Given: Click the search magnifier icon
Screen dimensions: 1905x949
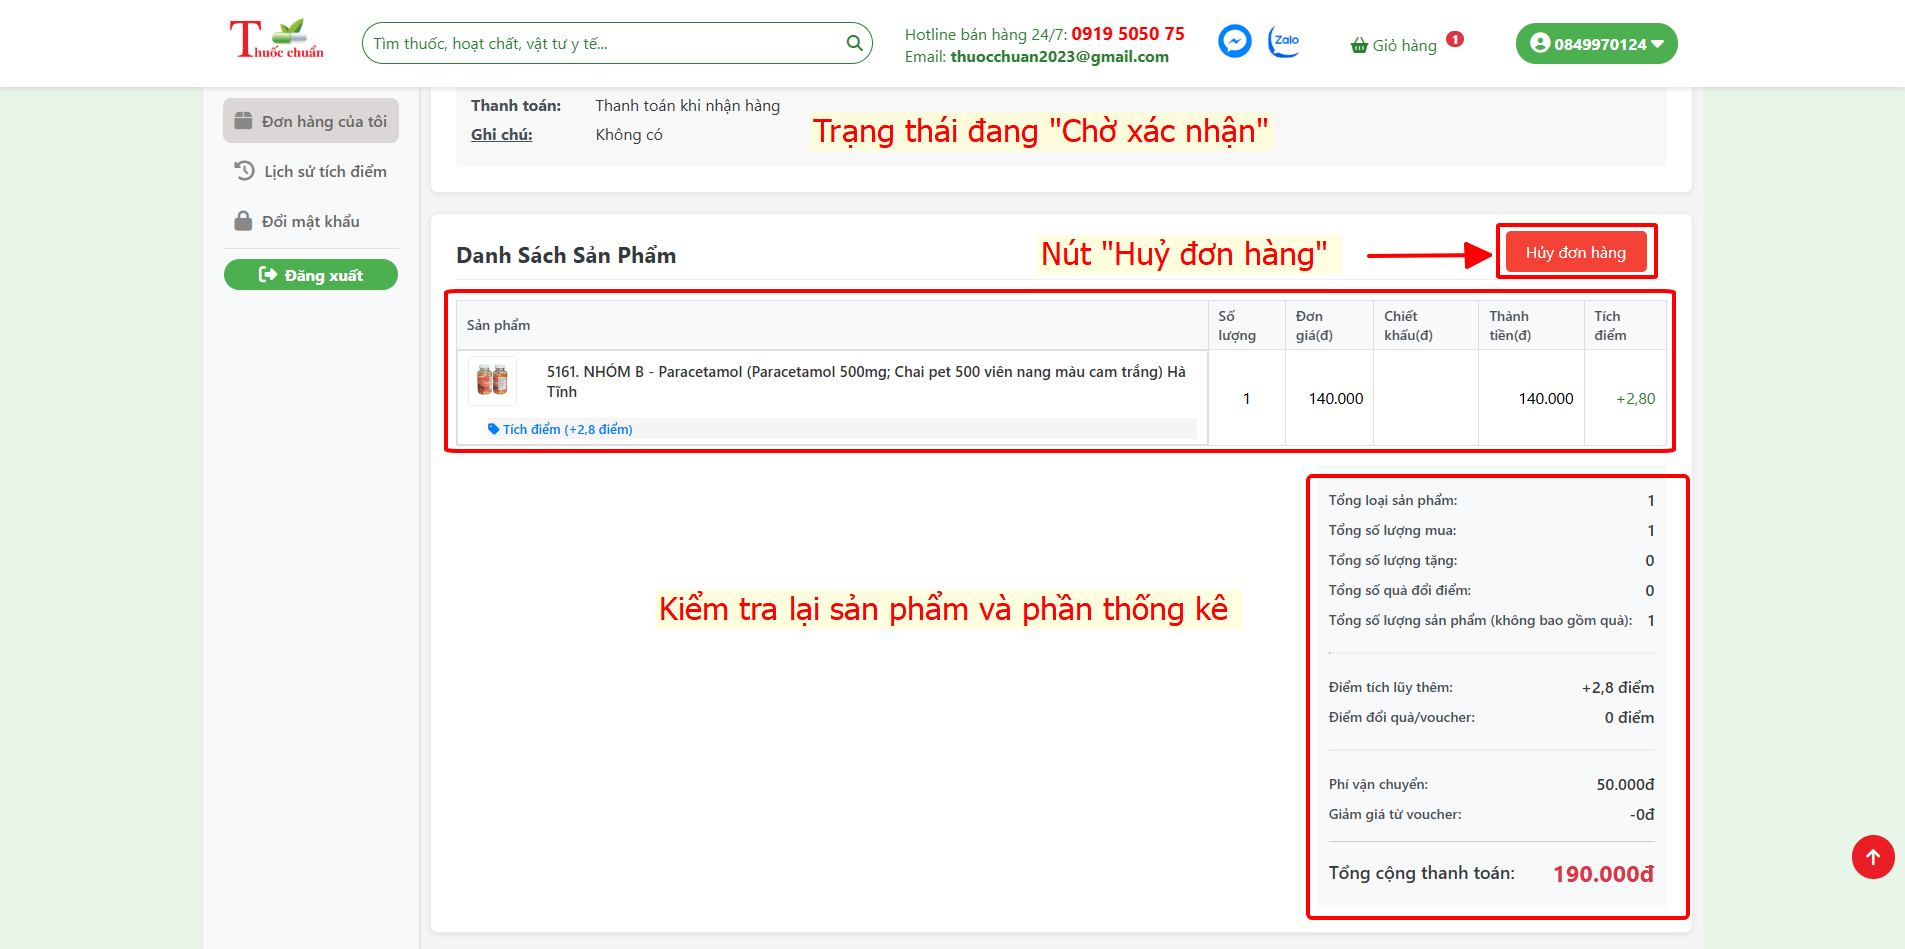Looking at the screenshot, I should click(854, 42).
